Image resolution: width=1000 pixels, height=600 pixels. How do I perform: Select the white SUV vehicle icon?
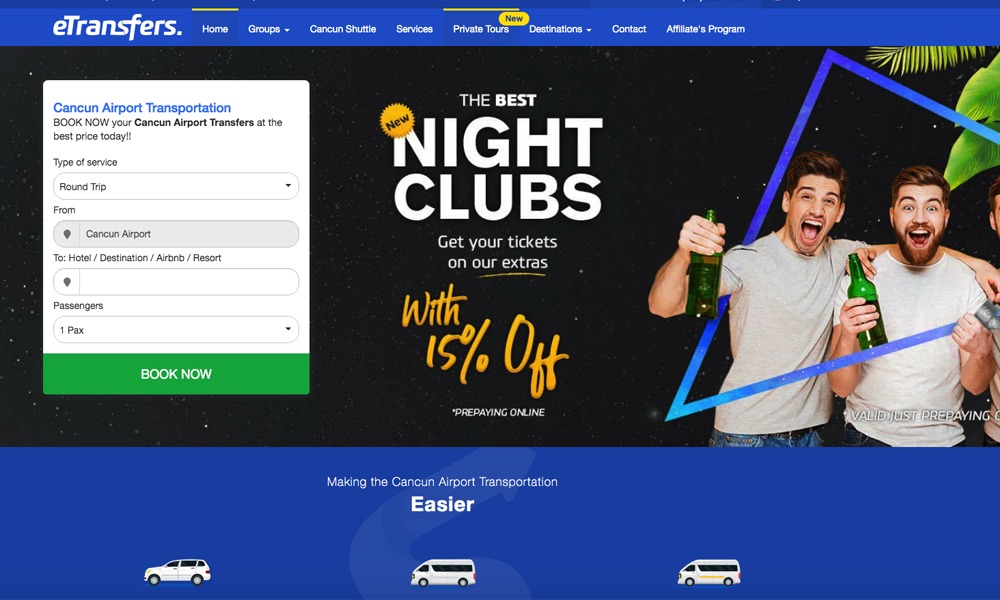(177, 572)
